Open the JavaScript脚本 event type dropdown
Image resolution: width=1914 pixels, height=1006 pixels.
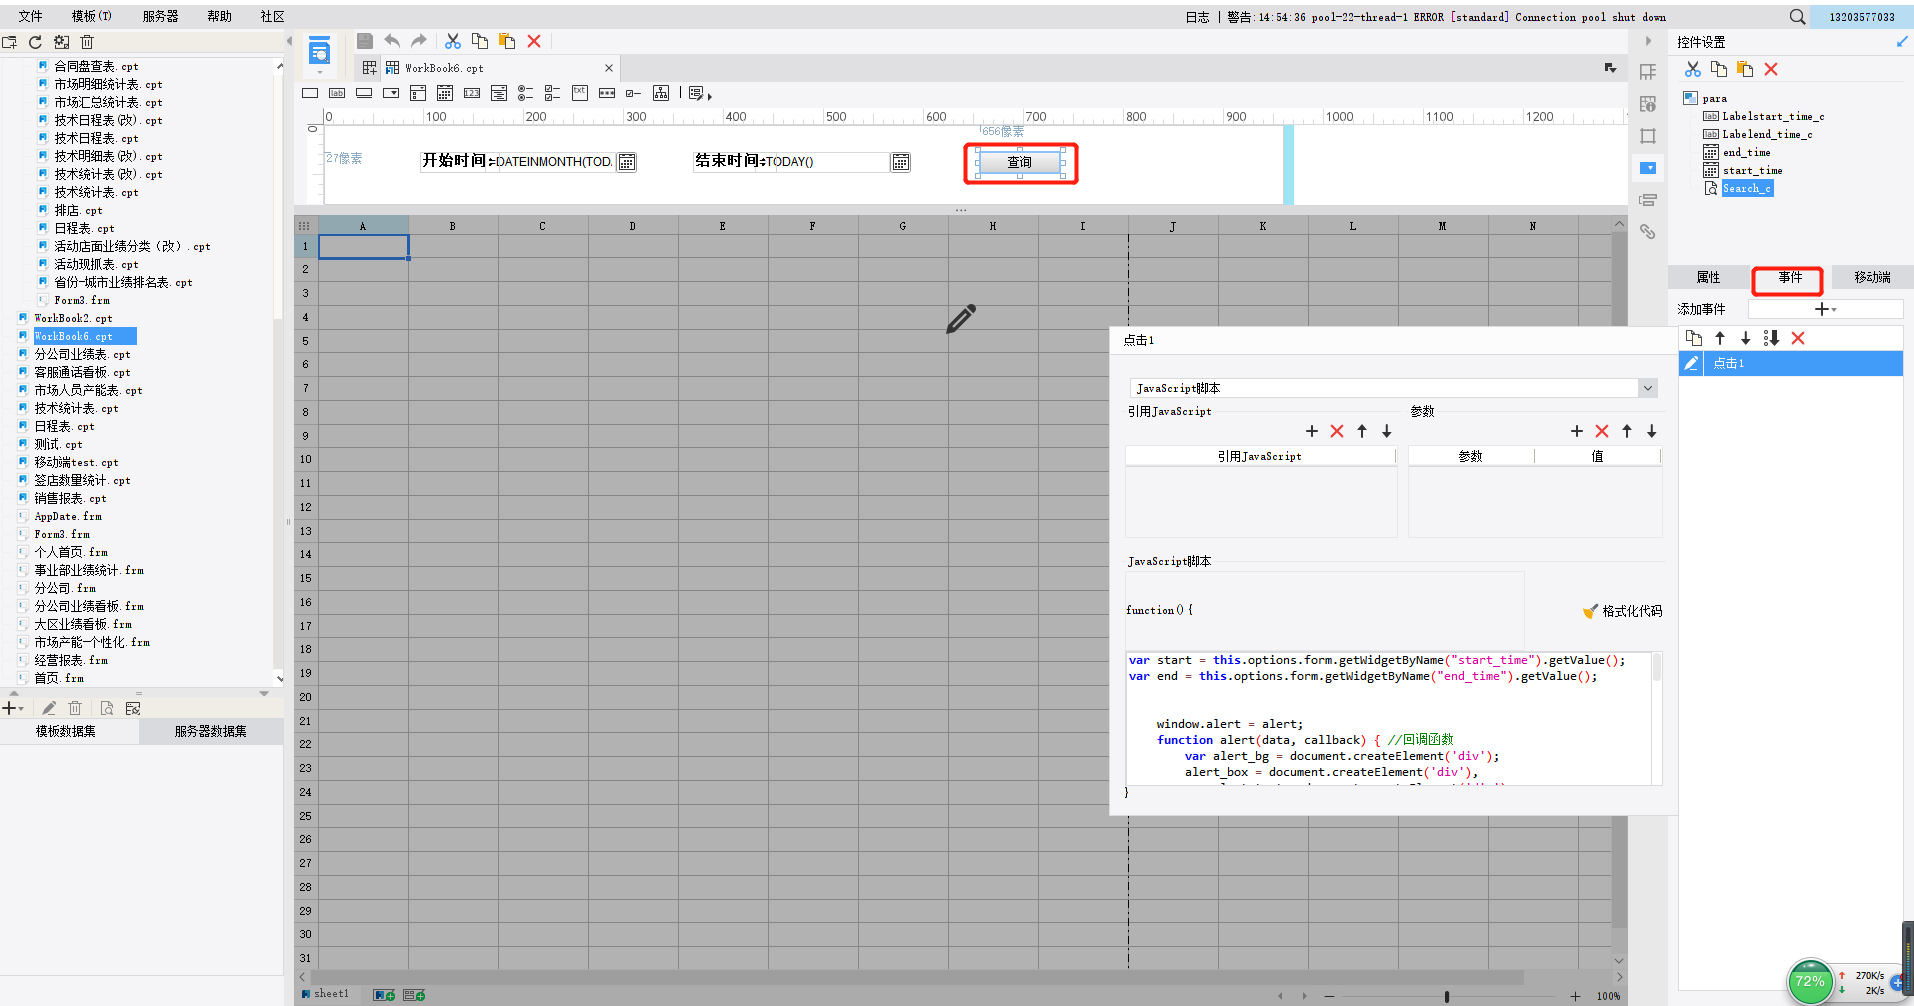(1647, 388)
